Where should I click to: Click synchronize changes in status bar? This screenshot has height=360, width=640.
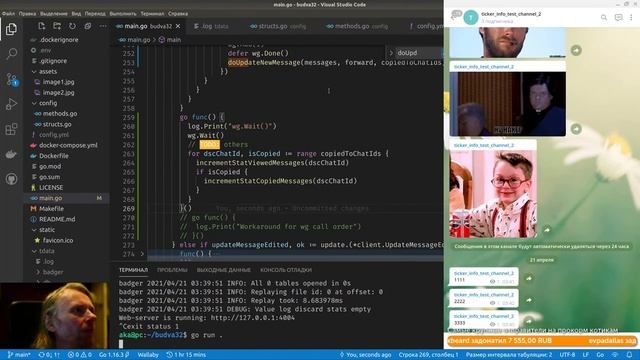point(49,355)
